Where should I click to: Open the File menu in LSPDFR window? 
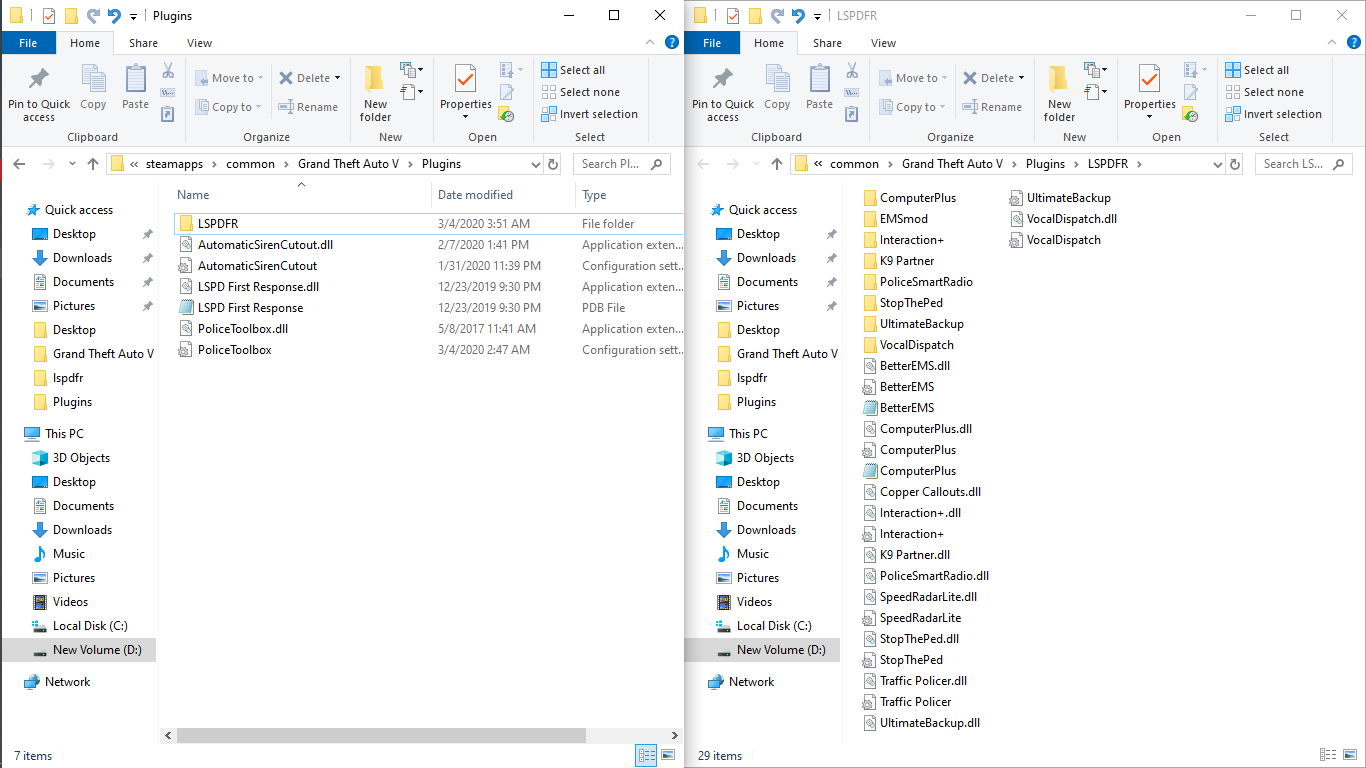tap(712, 43)
